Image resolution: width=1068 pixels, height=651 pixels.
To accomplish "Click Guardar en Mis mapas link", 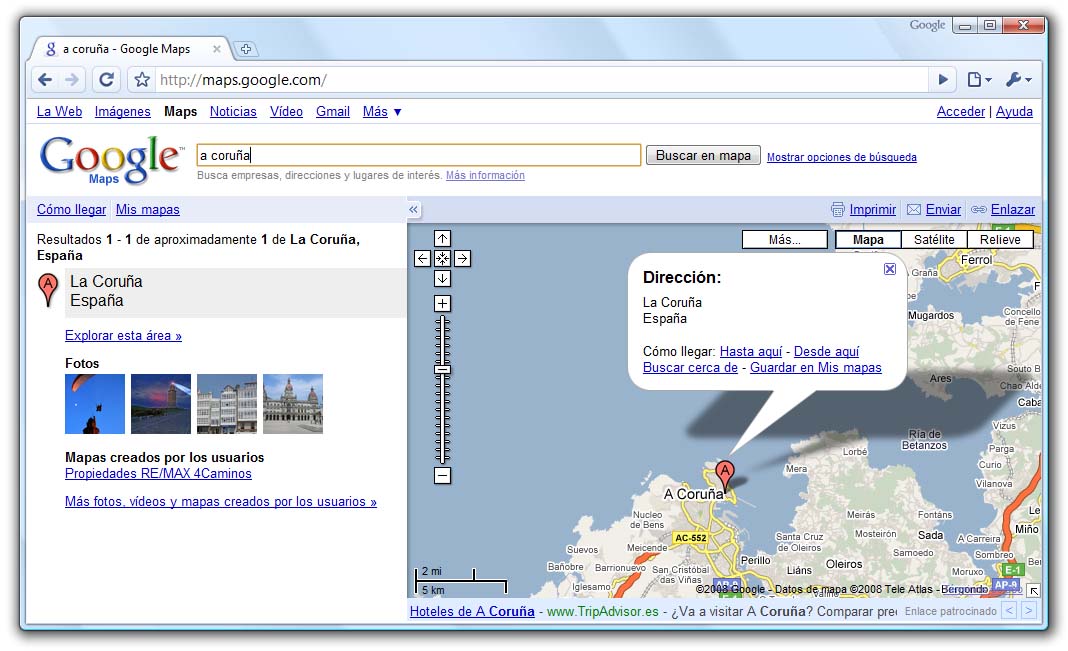I will (x=815, y=368).
